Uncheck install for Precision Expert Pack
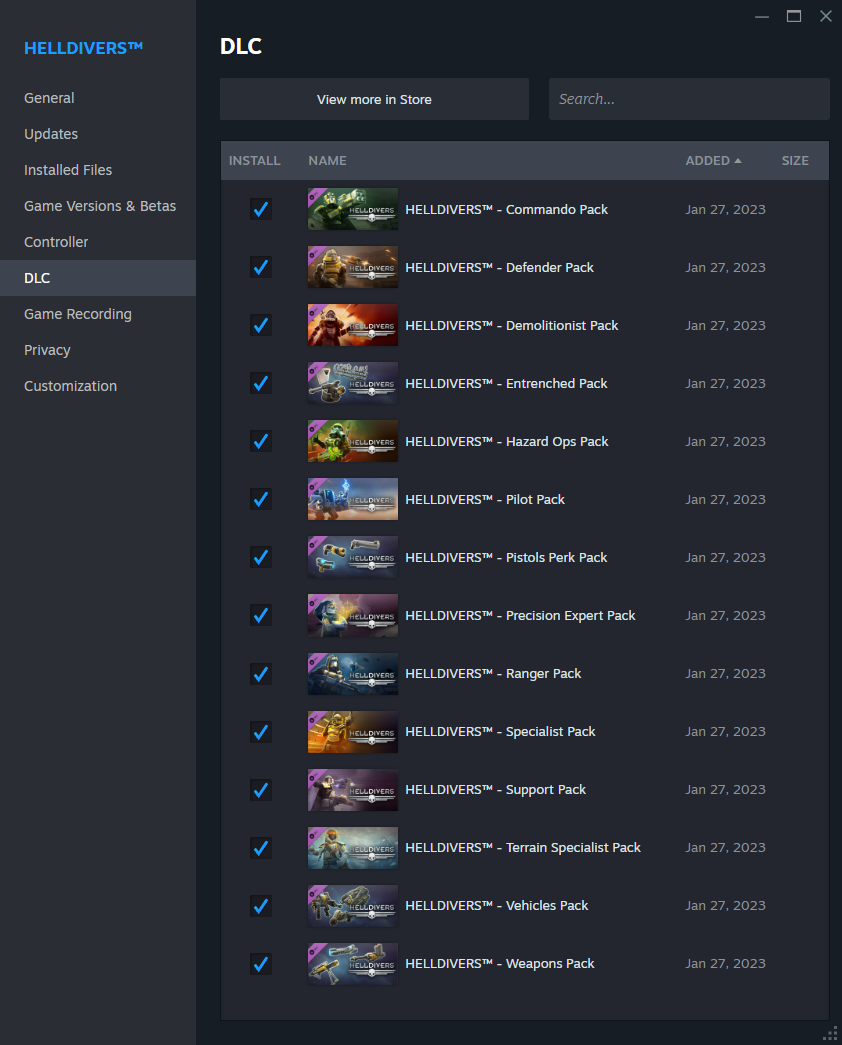 [261, 615]
